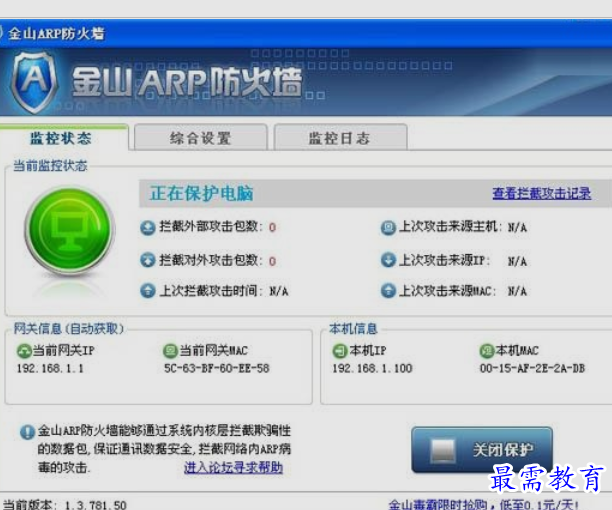Click the 金山ARP防火墙 title bar text
612x510 pixels.
pos(56,34)
